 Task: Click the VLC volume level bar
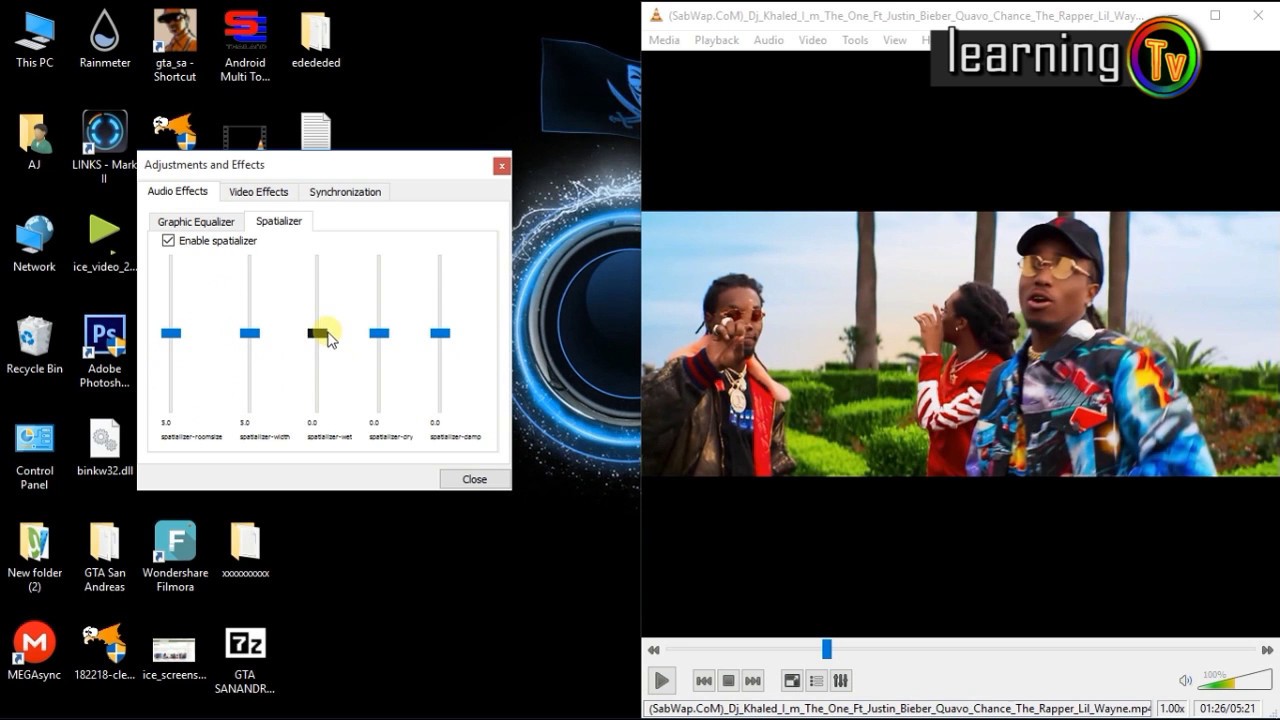(1234, 681)
